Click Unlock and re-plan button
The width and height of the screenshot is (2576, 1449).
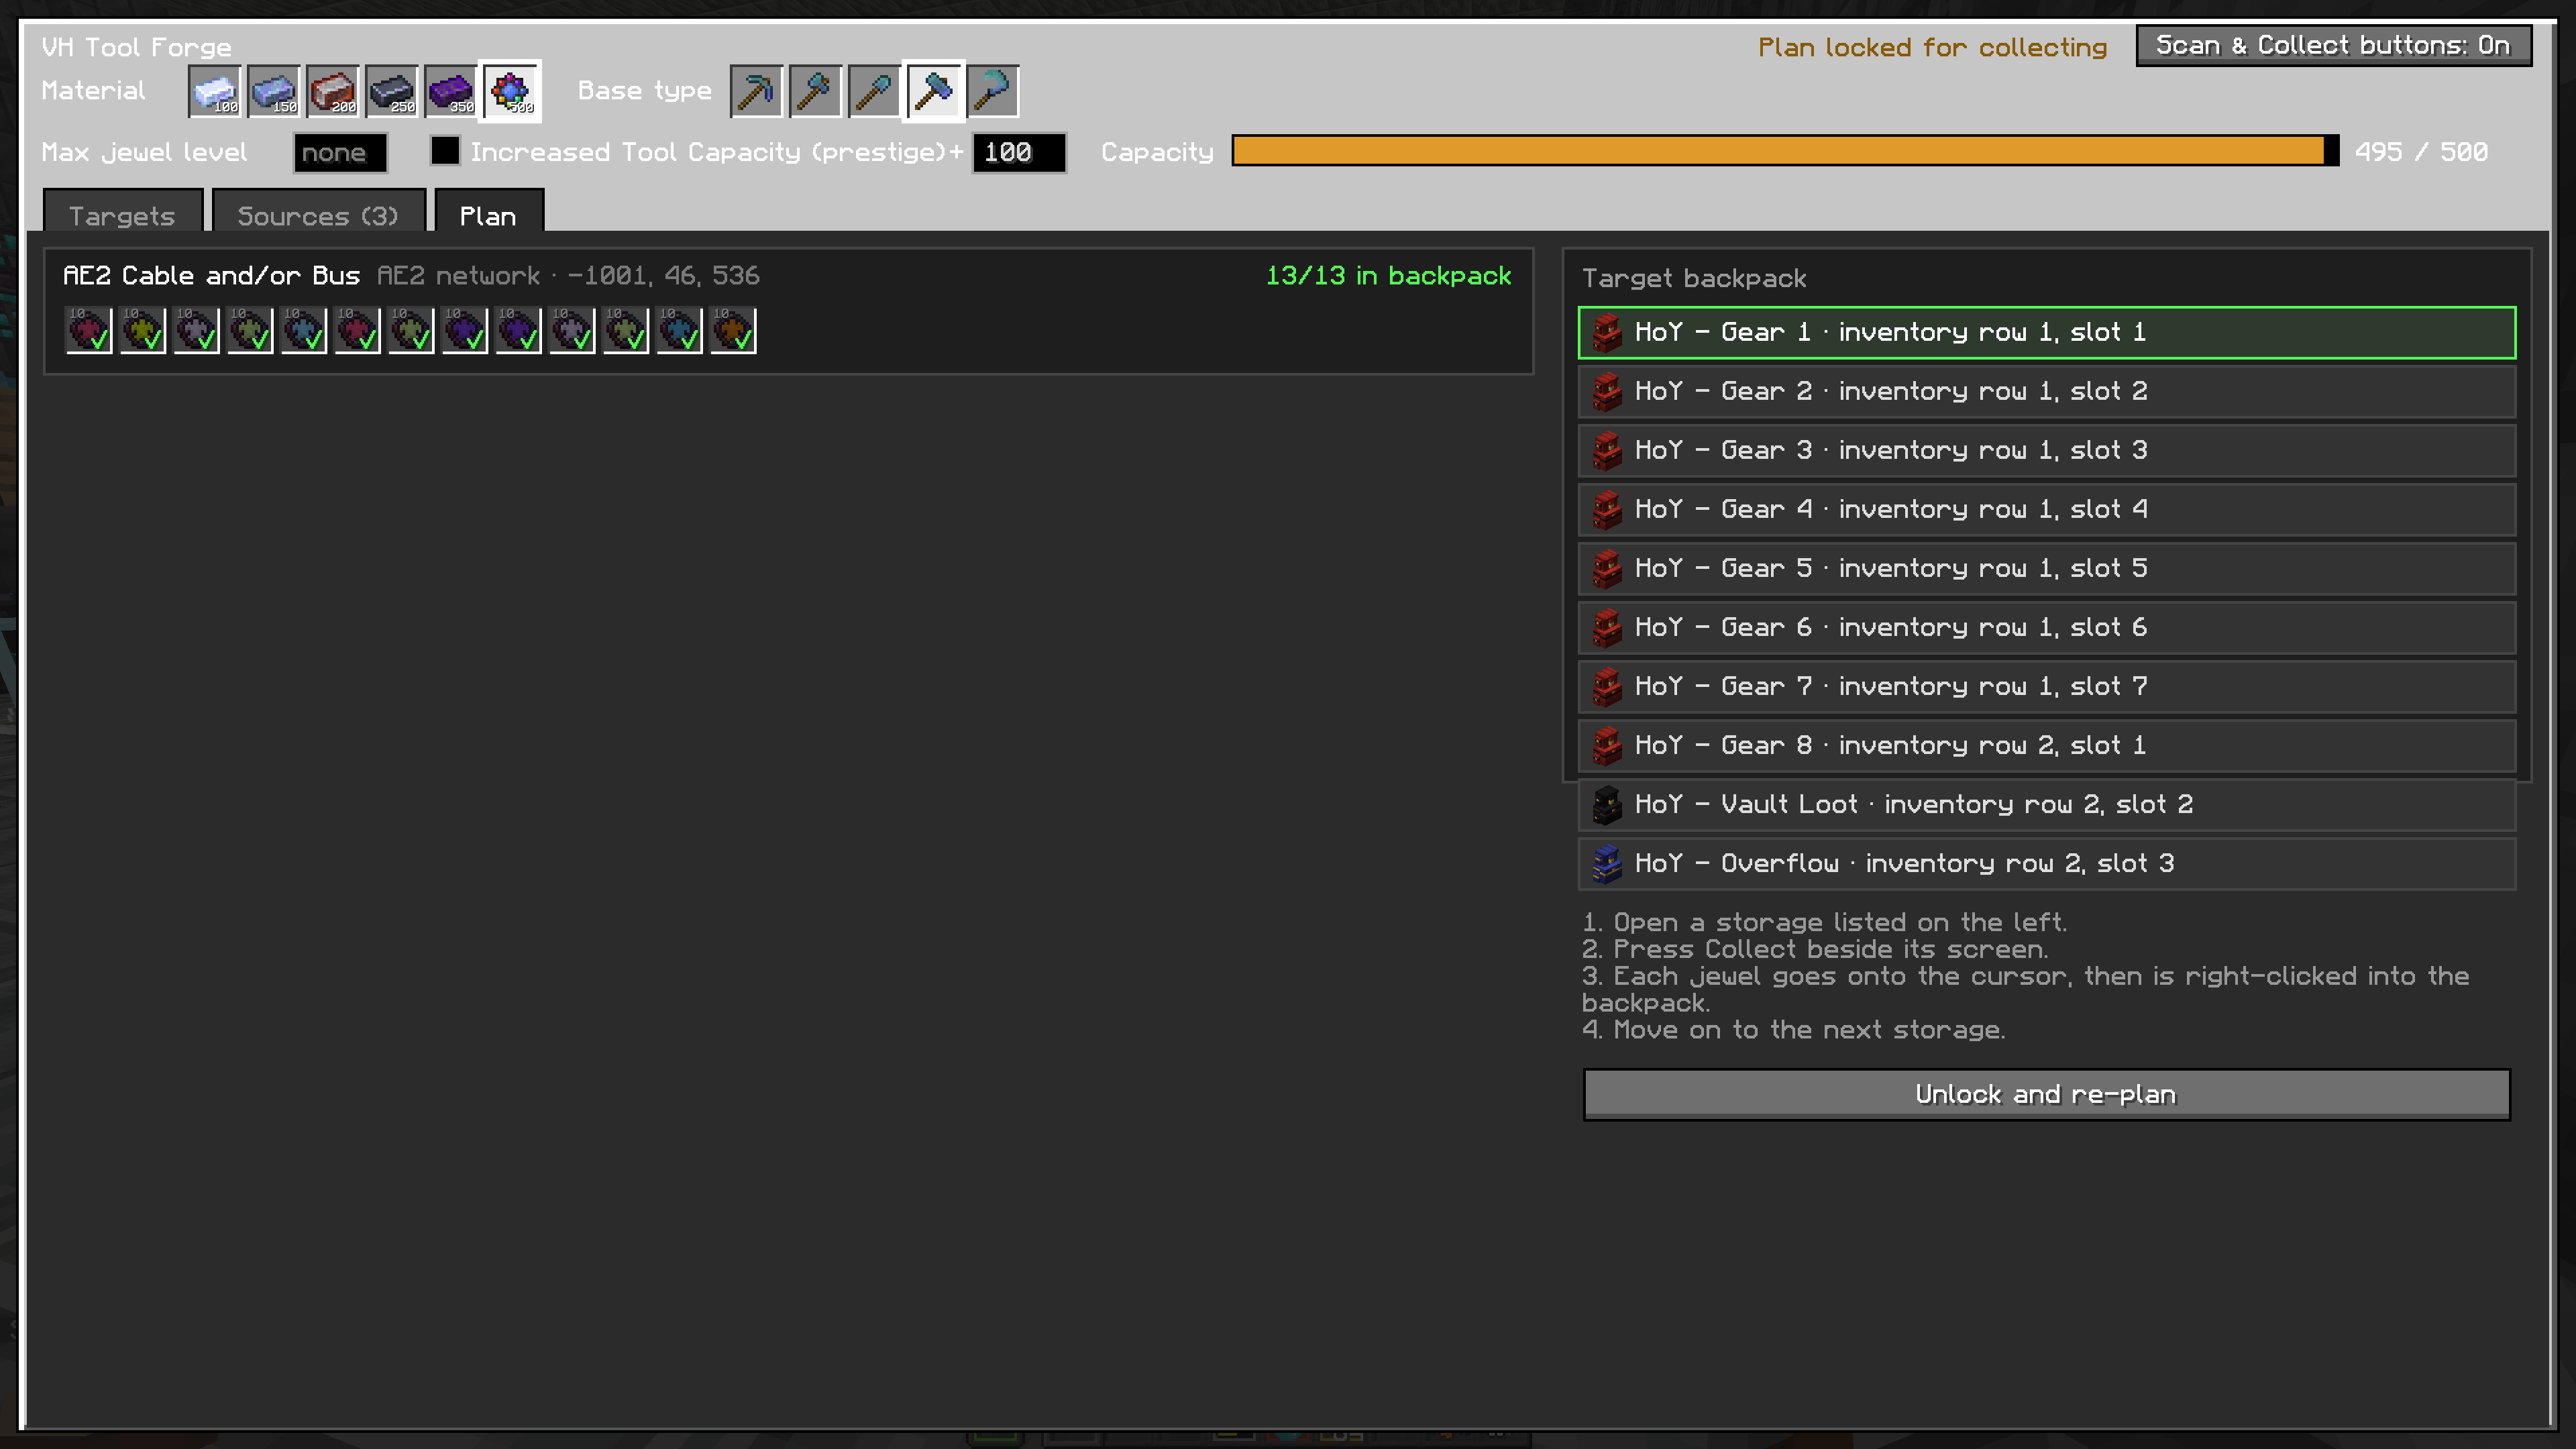point(2046,1095)
